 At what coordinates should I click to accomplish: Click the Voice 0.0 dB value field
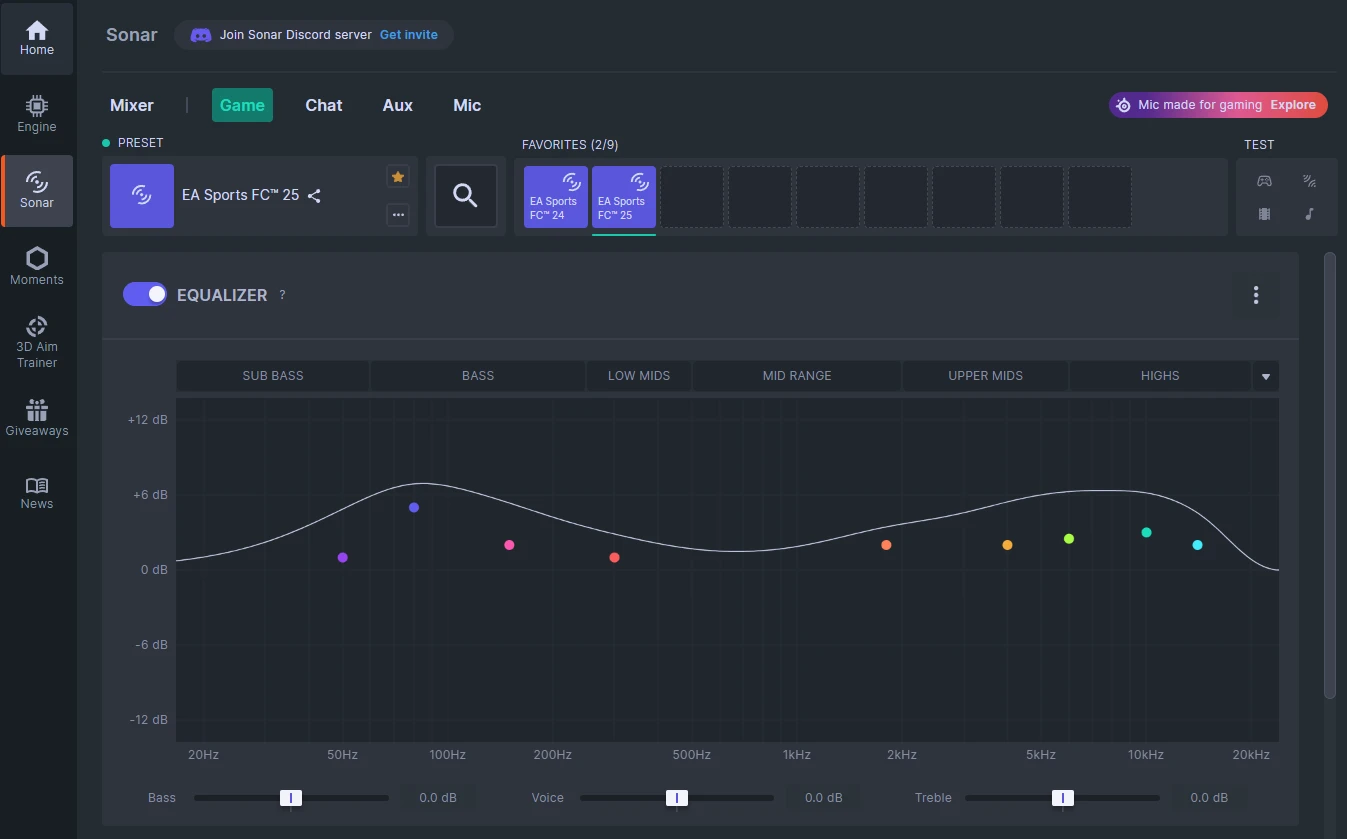click(824, 798)
